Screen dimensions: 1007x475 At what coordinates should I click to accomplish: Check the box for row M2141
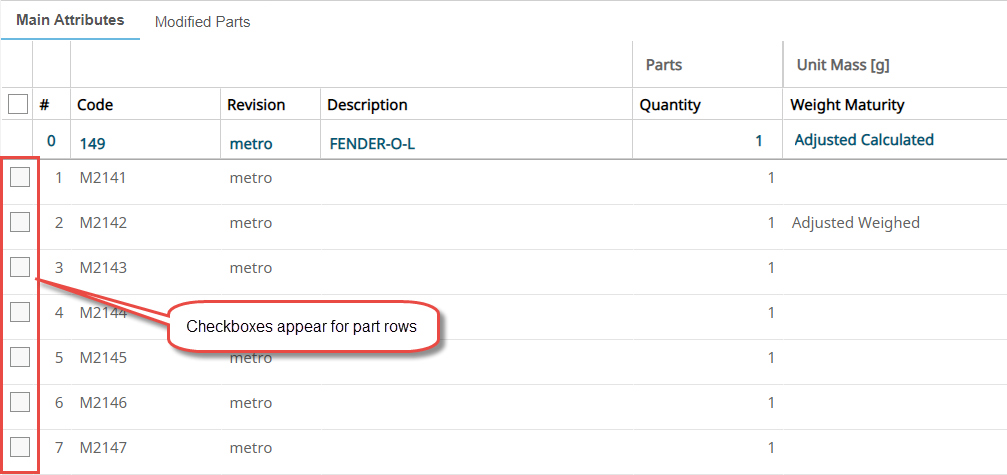pyautogui.click(x=20, y=178)
